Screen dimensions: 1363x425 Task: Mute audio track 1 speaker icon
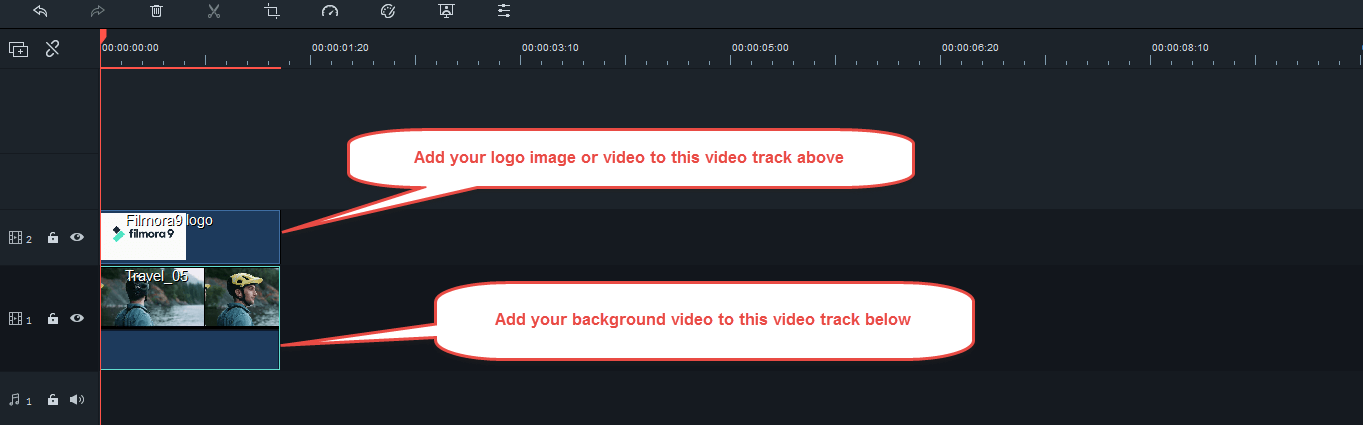point(77,400)
